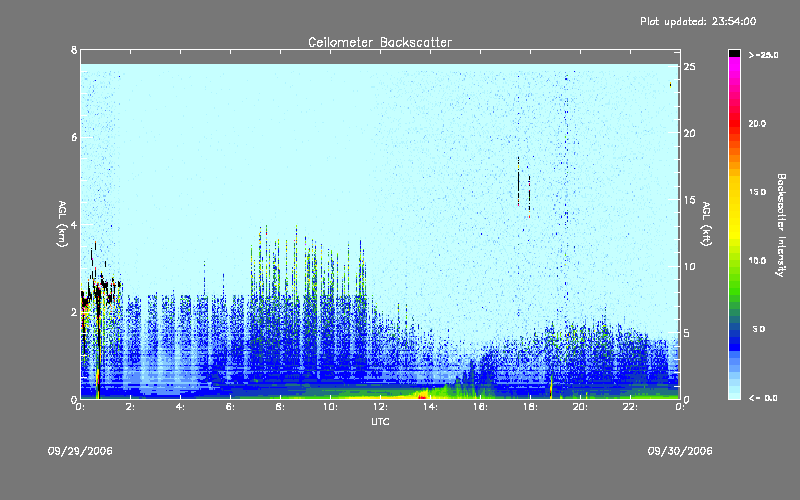Click the 'AGL (km)' left axis label

62,224
